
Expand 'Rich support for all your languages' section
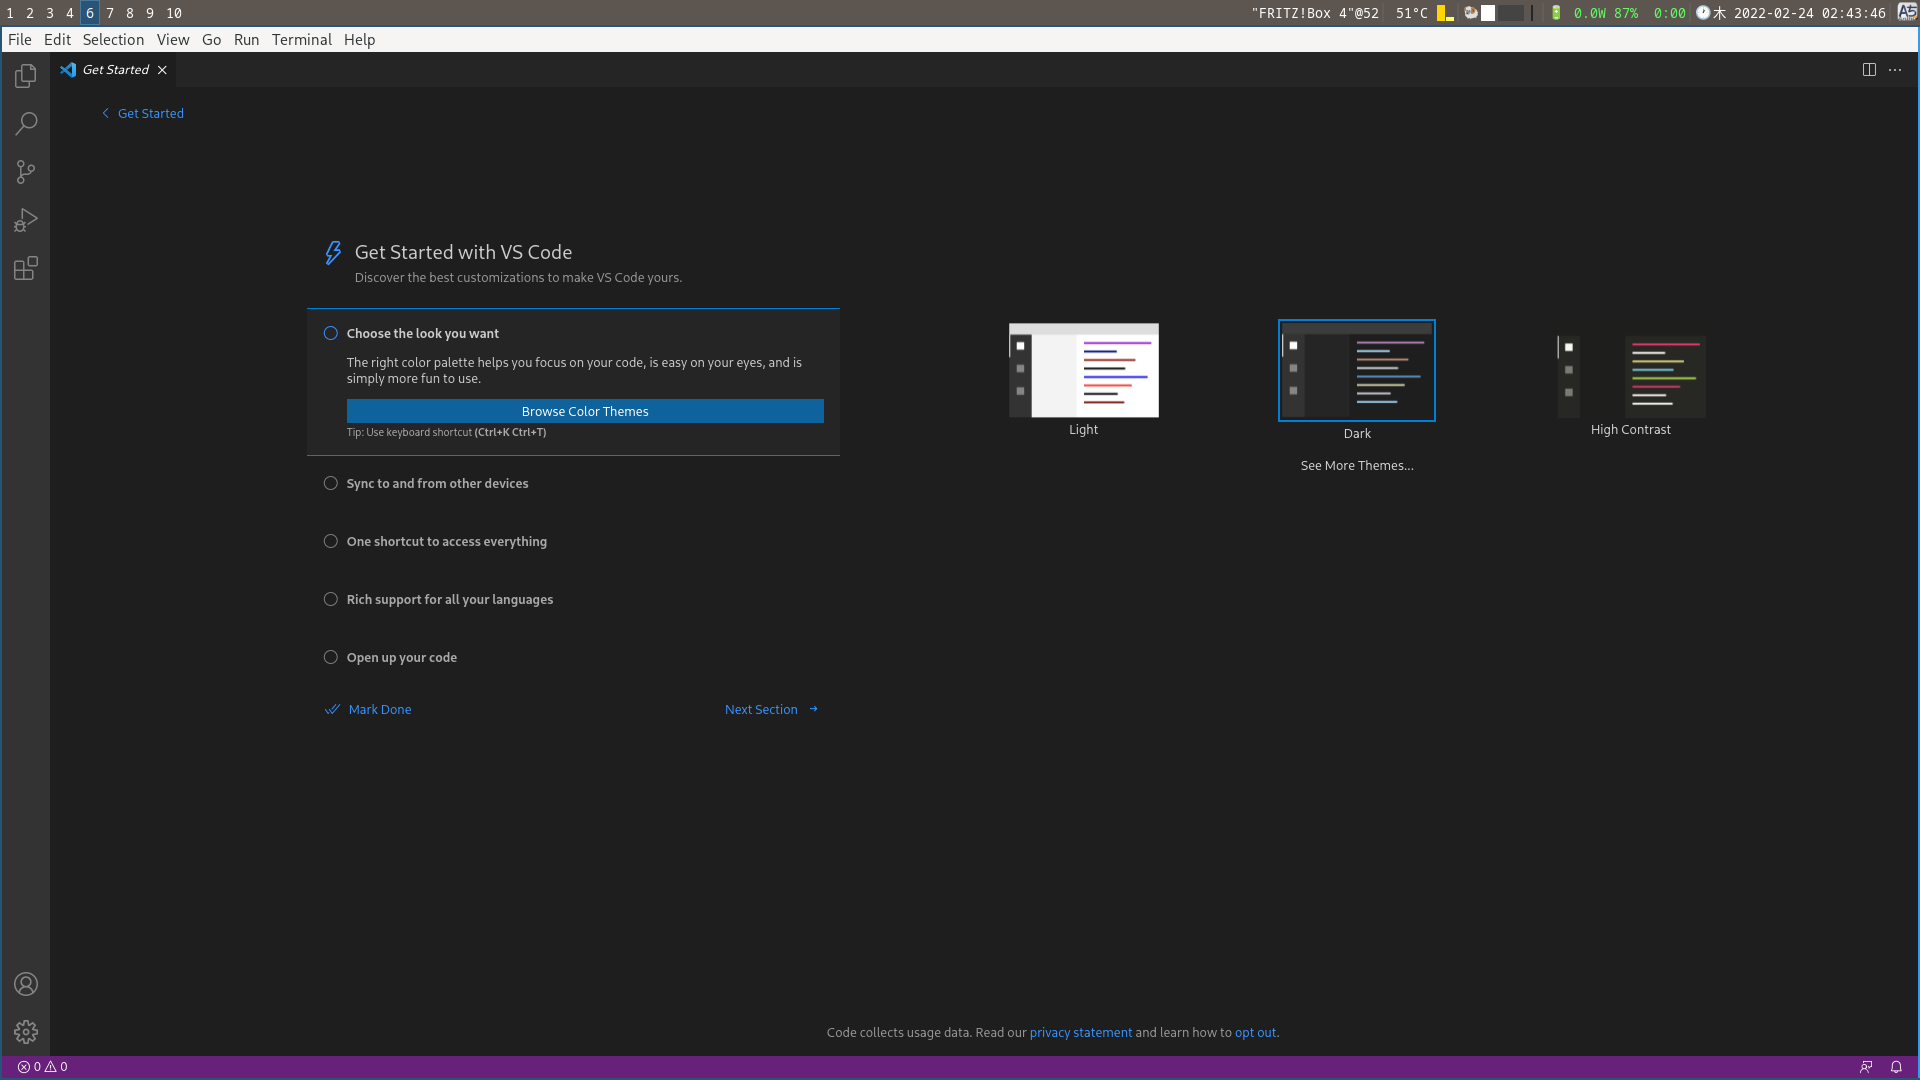coord(450,599)
